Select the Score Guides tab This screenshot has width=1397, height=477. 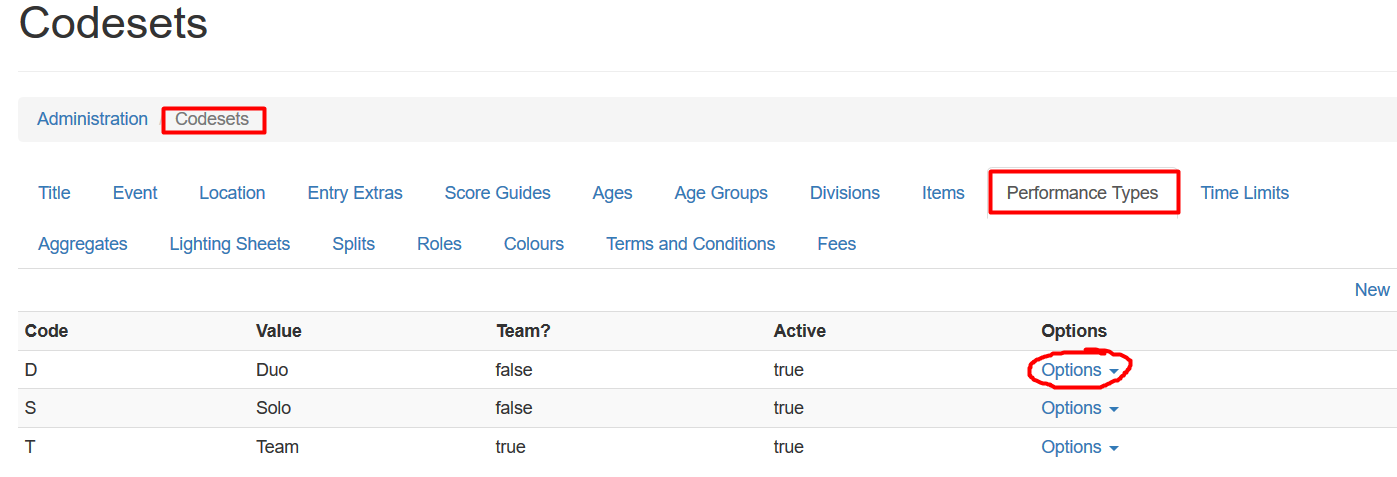[498, 193]
